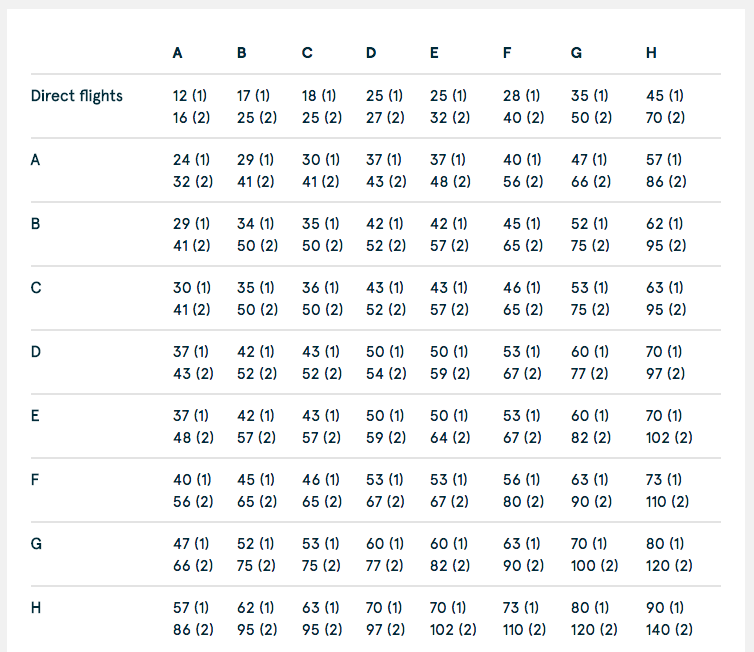Click the 110 (2) value in row F
Screen dimensions: 754x652
point(667,502)
